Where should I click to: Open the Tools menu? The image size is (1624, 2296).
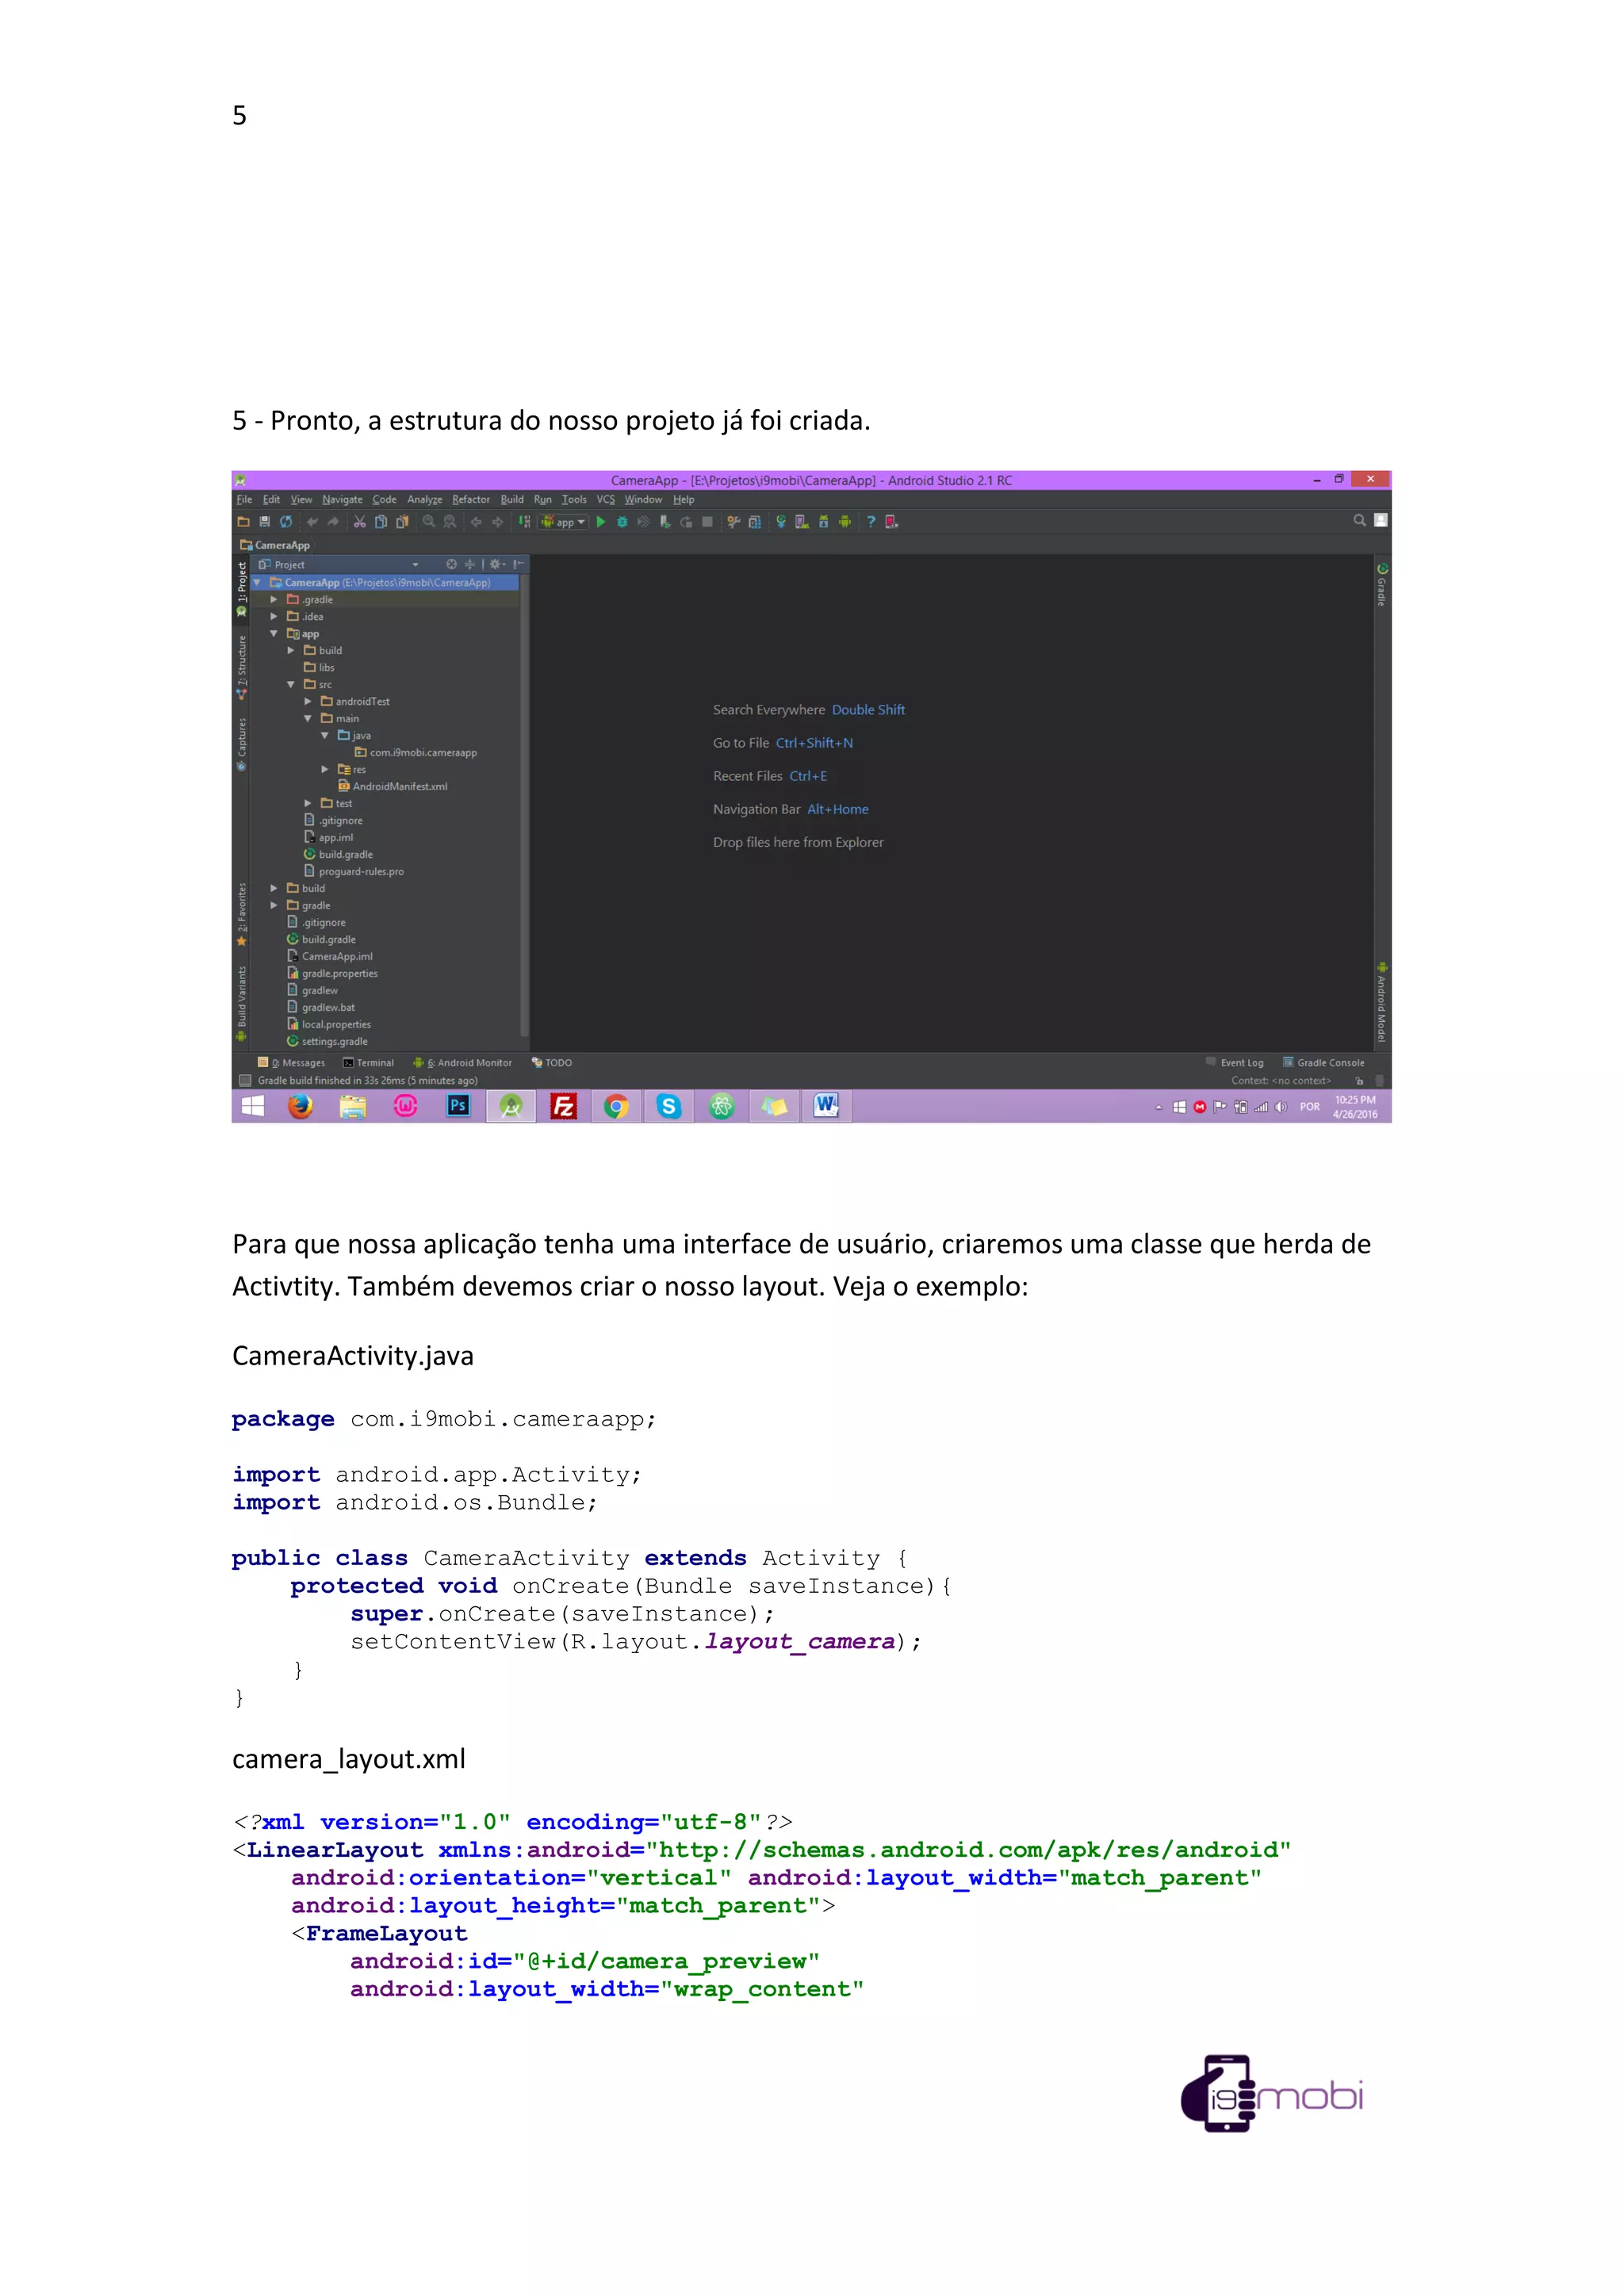pyautogui.click(x=574, y=499)
